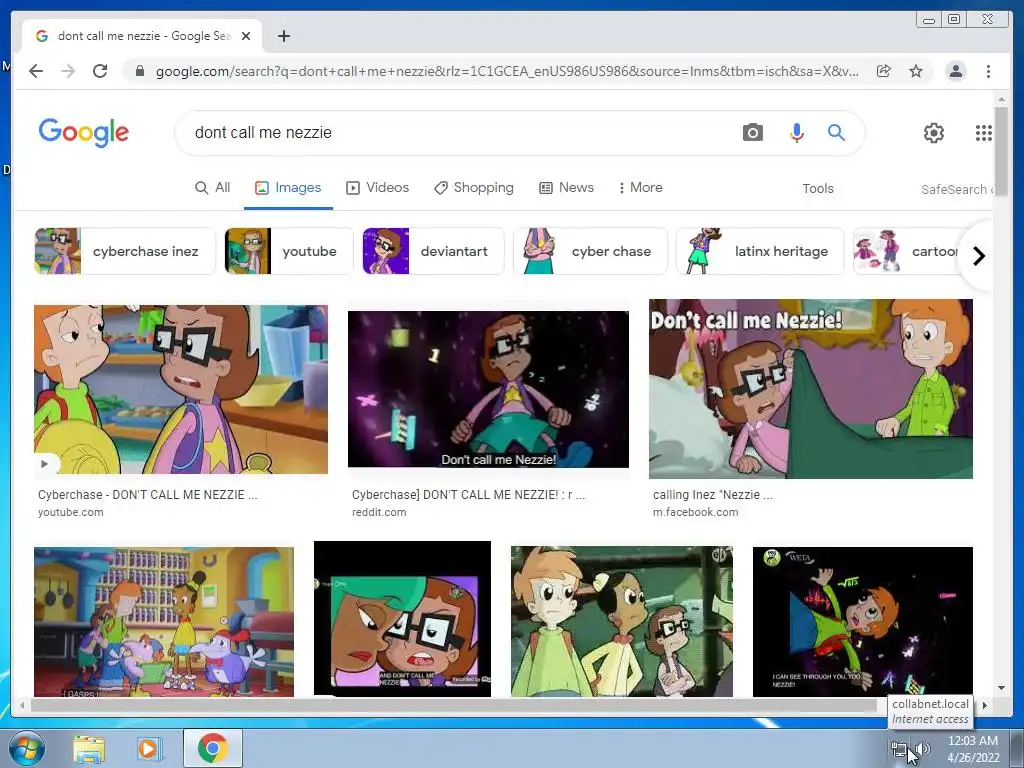Filter by the 'youtube' chip

pyautogui.click(x=289, y=251)
